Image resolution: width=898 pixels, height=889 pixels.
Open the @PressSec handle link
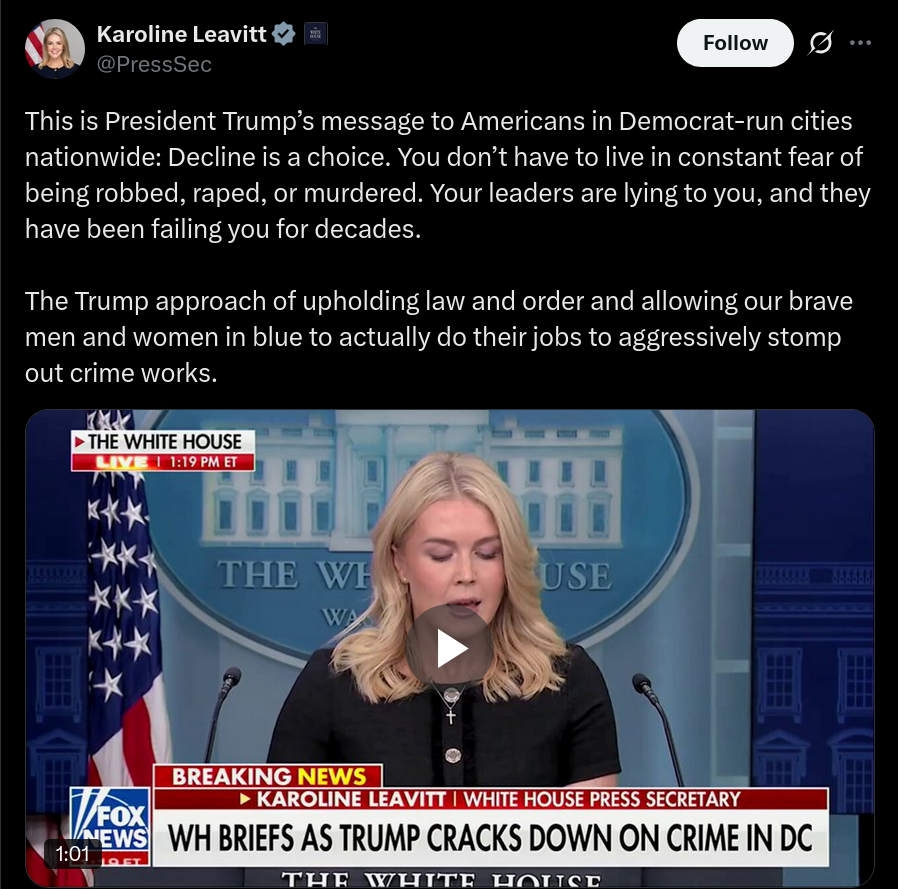tap(154, 64)
